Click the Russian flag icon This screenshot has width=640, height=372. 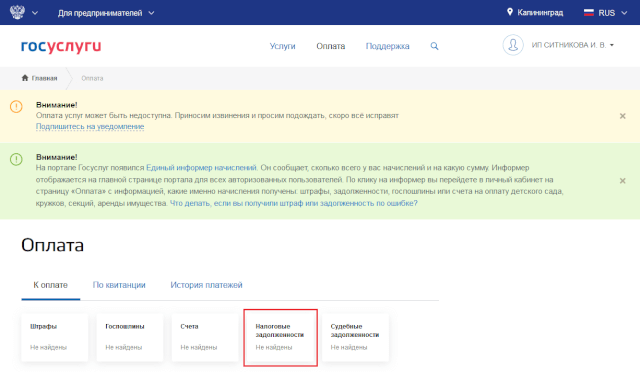[589, 13]
